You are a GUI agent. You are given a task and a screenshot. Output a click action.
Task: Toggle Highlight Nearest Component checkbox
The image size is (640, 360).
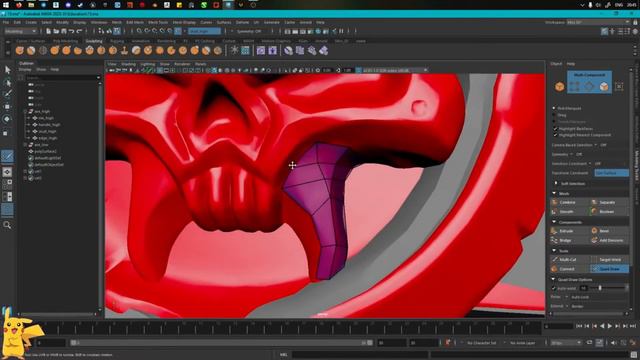click(556, 135)
